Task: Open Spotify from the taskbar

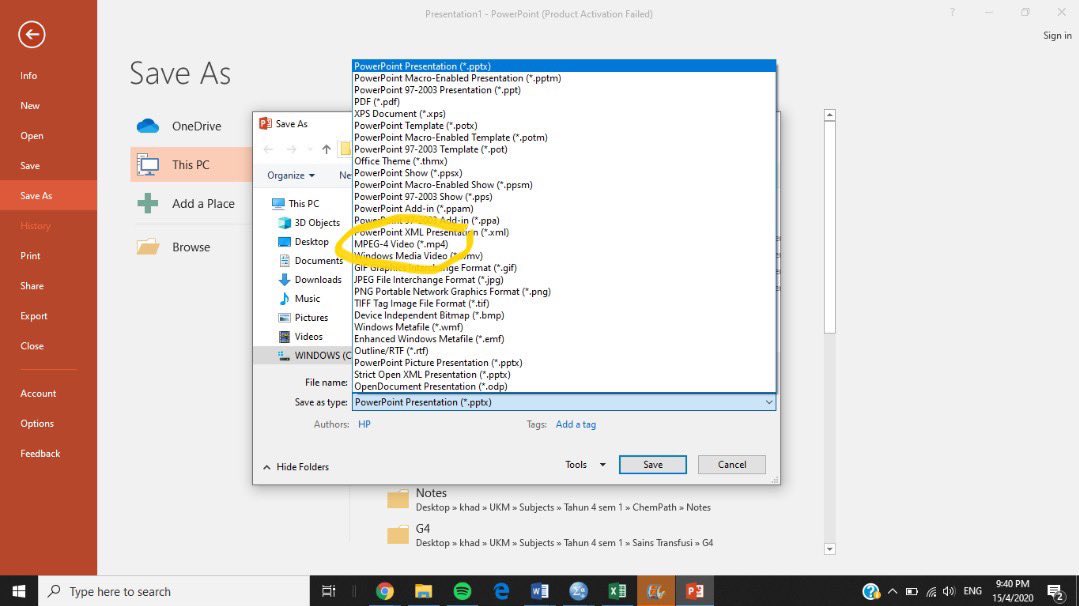Action: (x=462, y=591)
